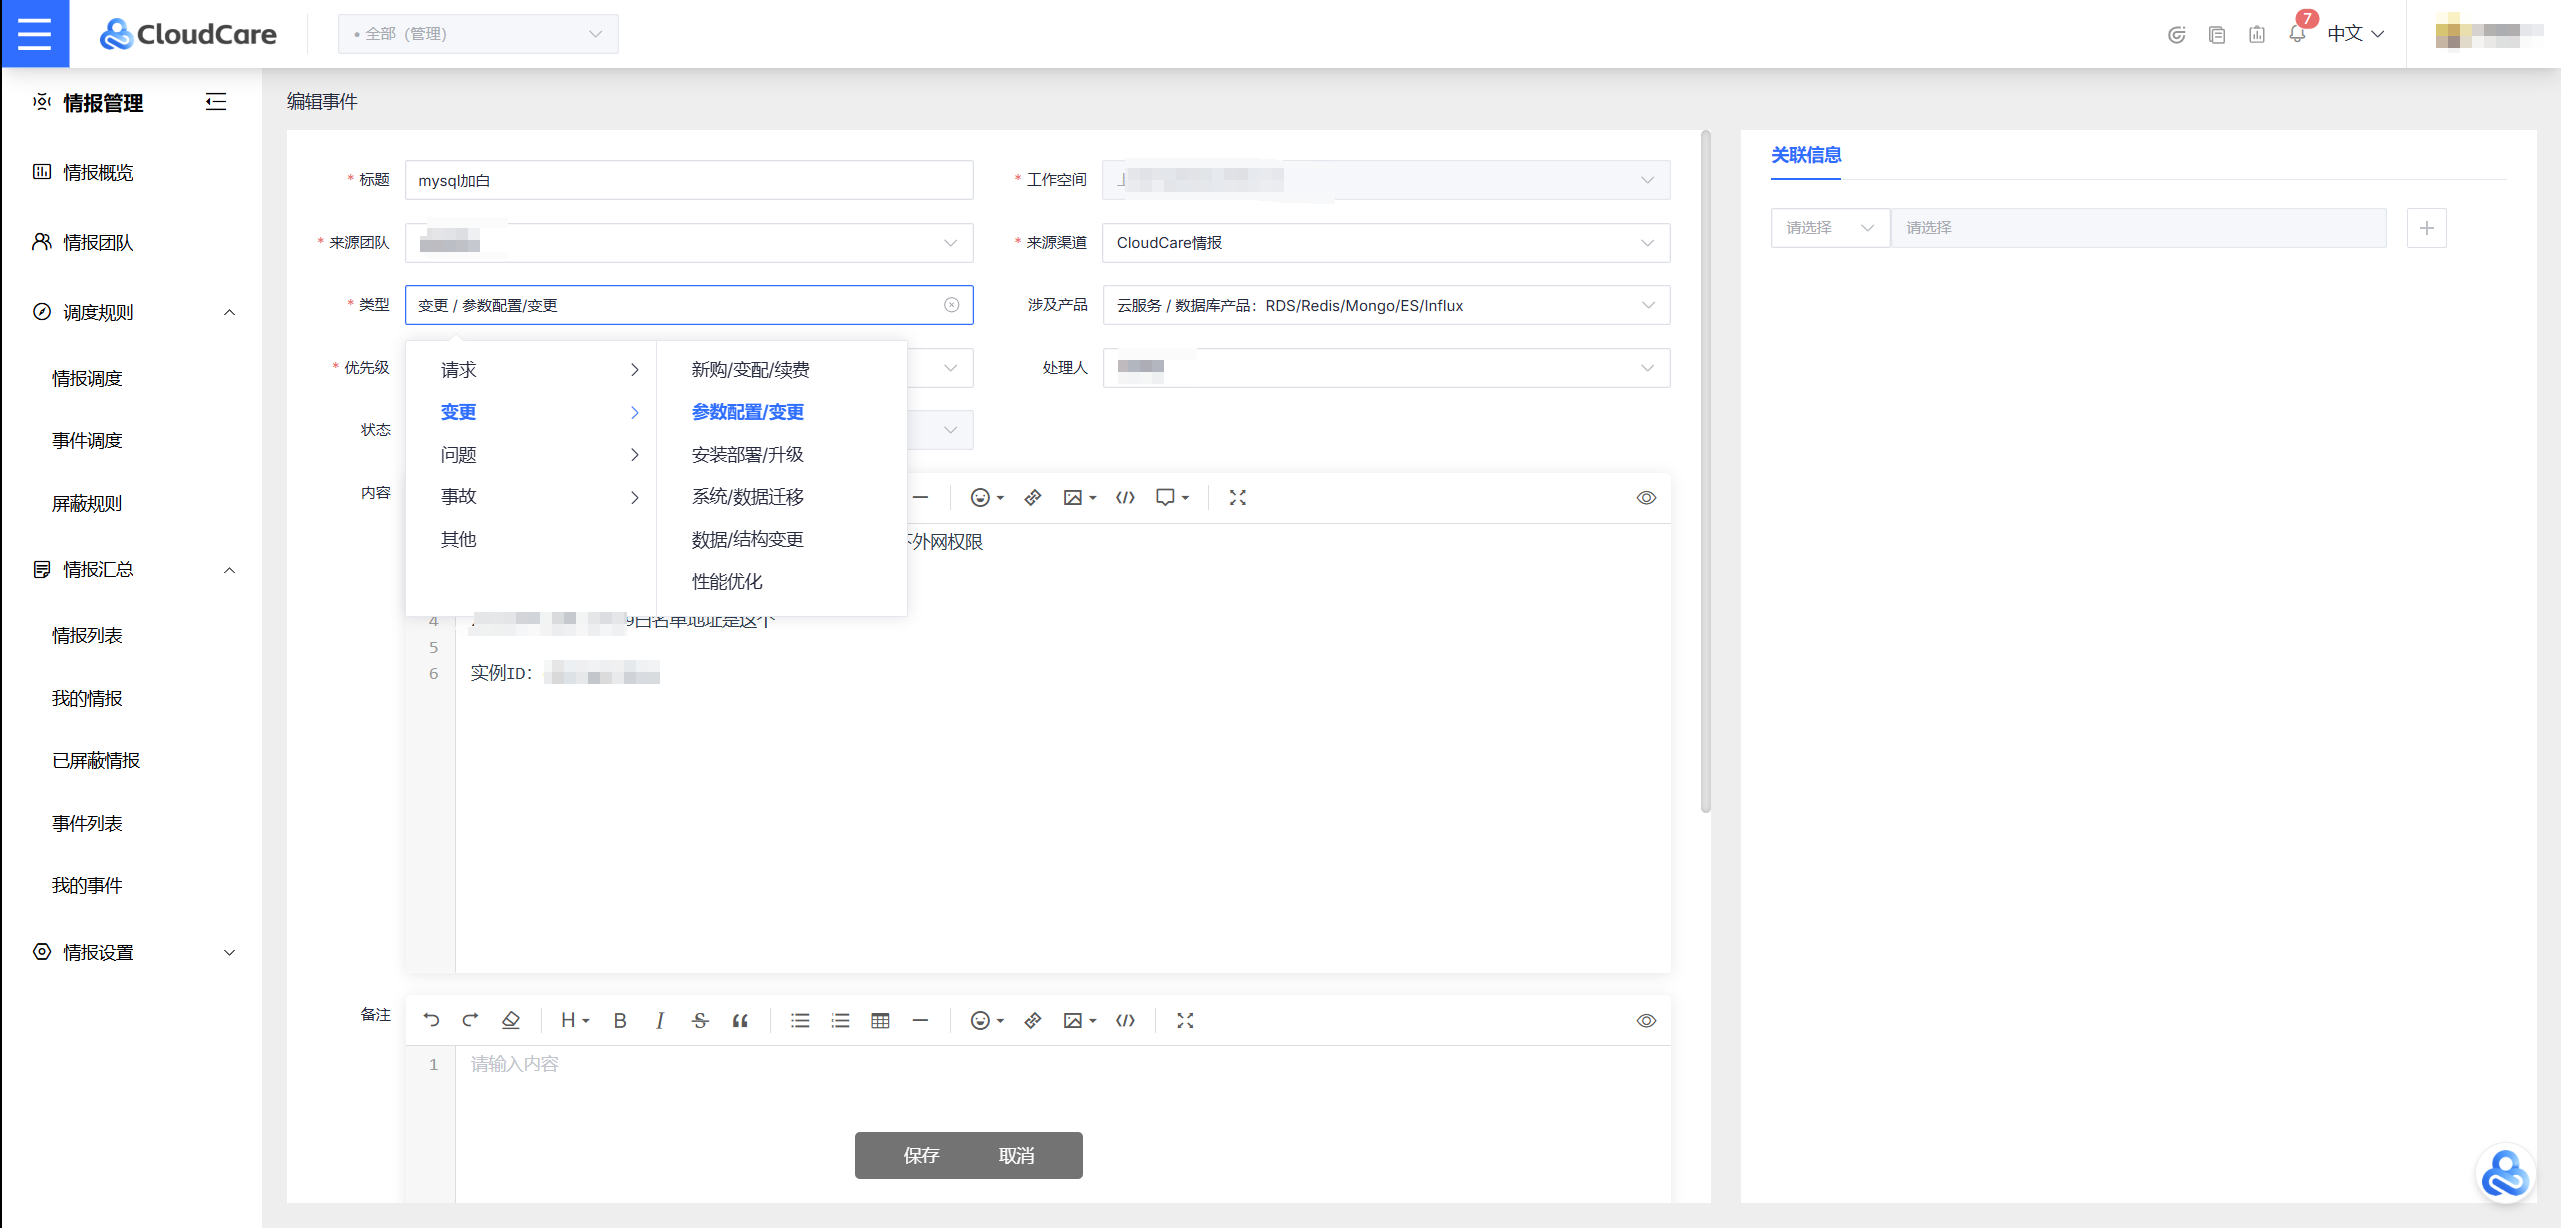
Task: Open the floating CloudCare assistant button
Action: tap(2505, 1174)
